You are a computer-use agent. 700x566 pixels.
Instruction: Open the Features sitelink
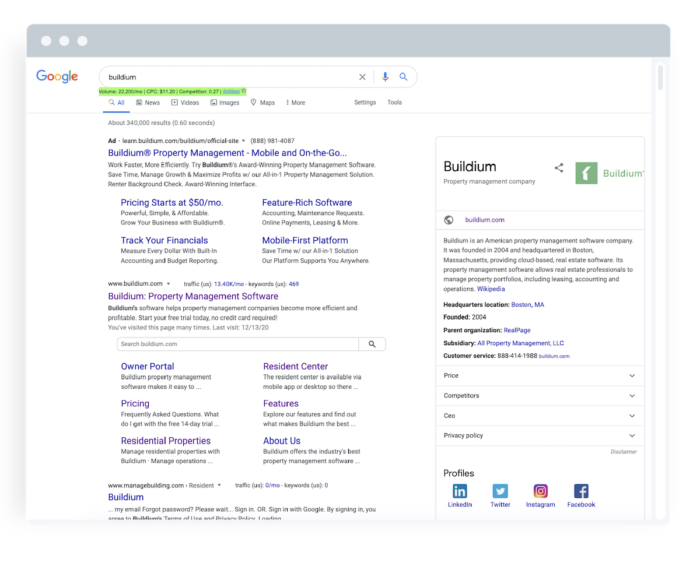[281, 404]
